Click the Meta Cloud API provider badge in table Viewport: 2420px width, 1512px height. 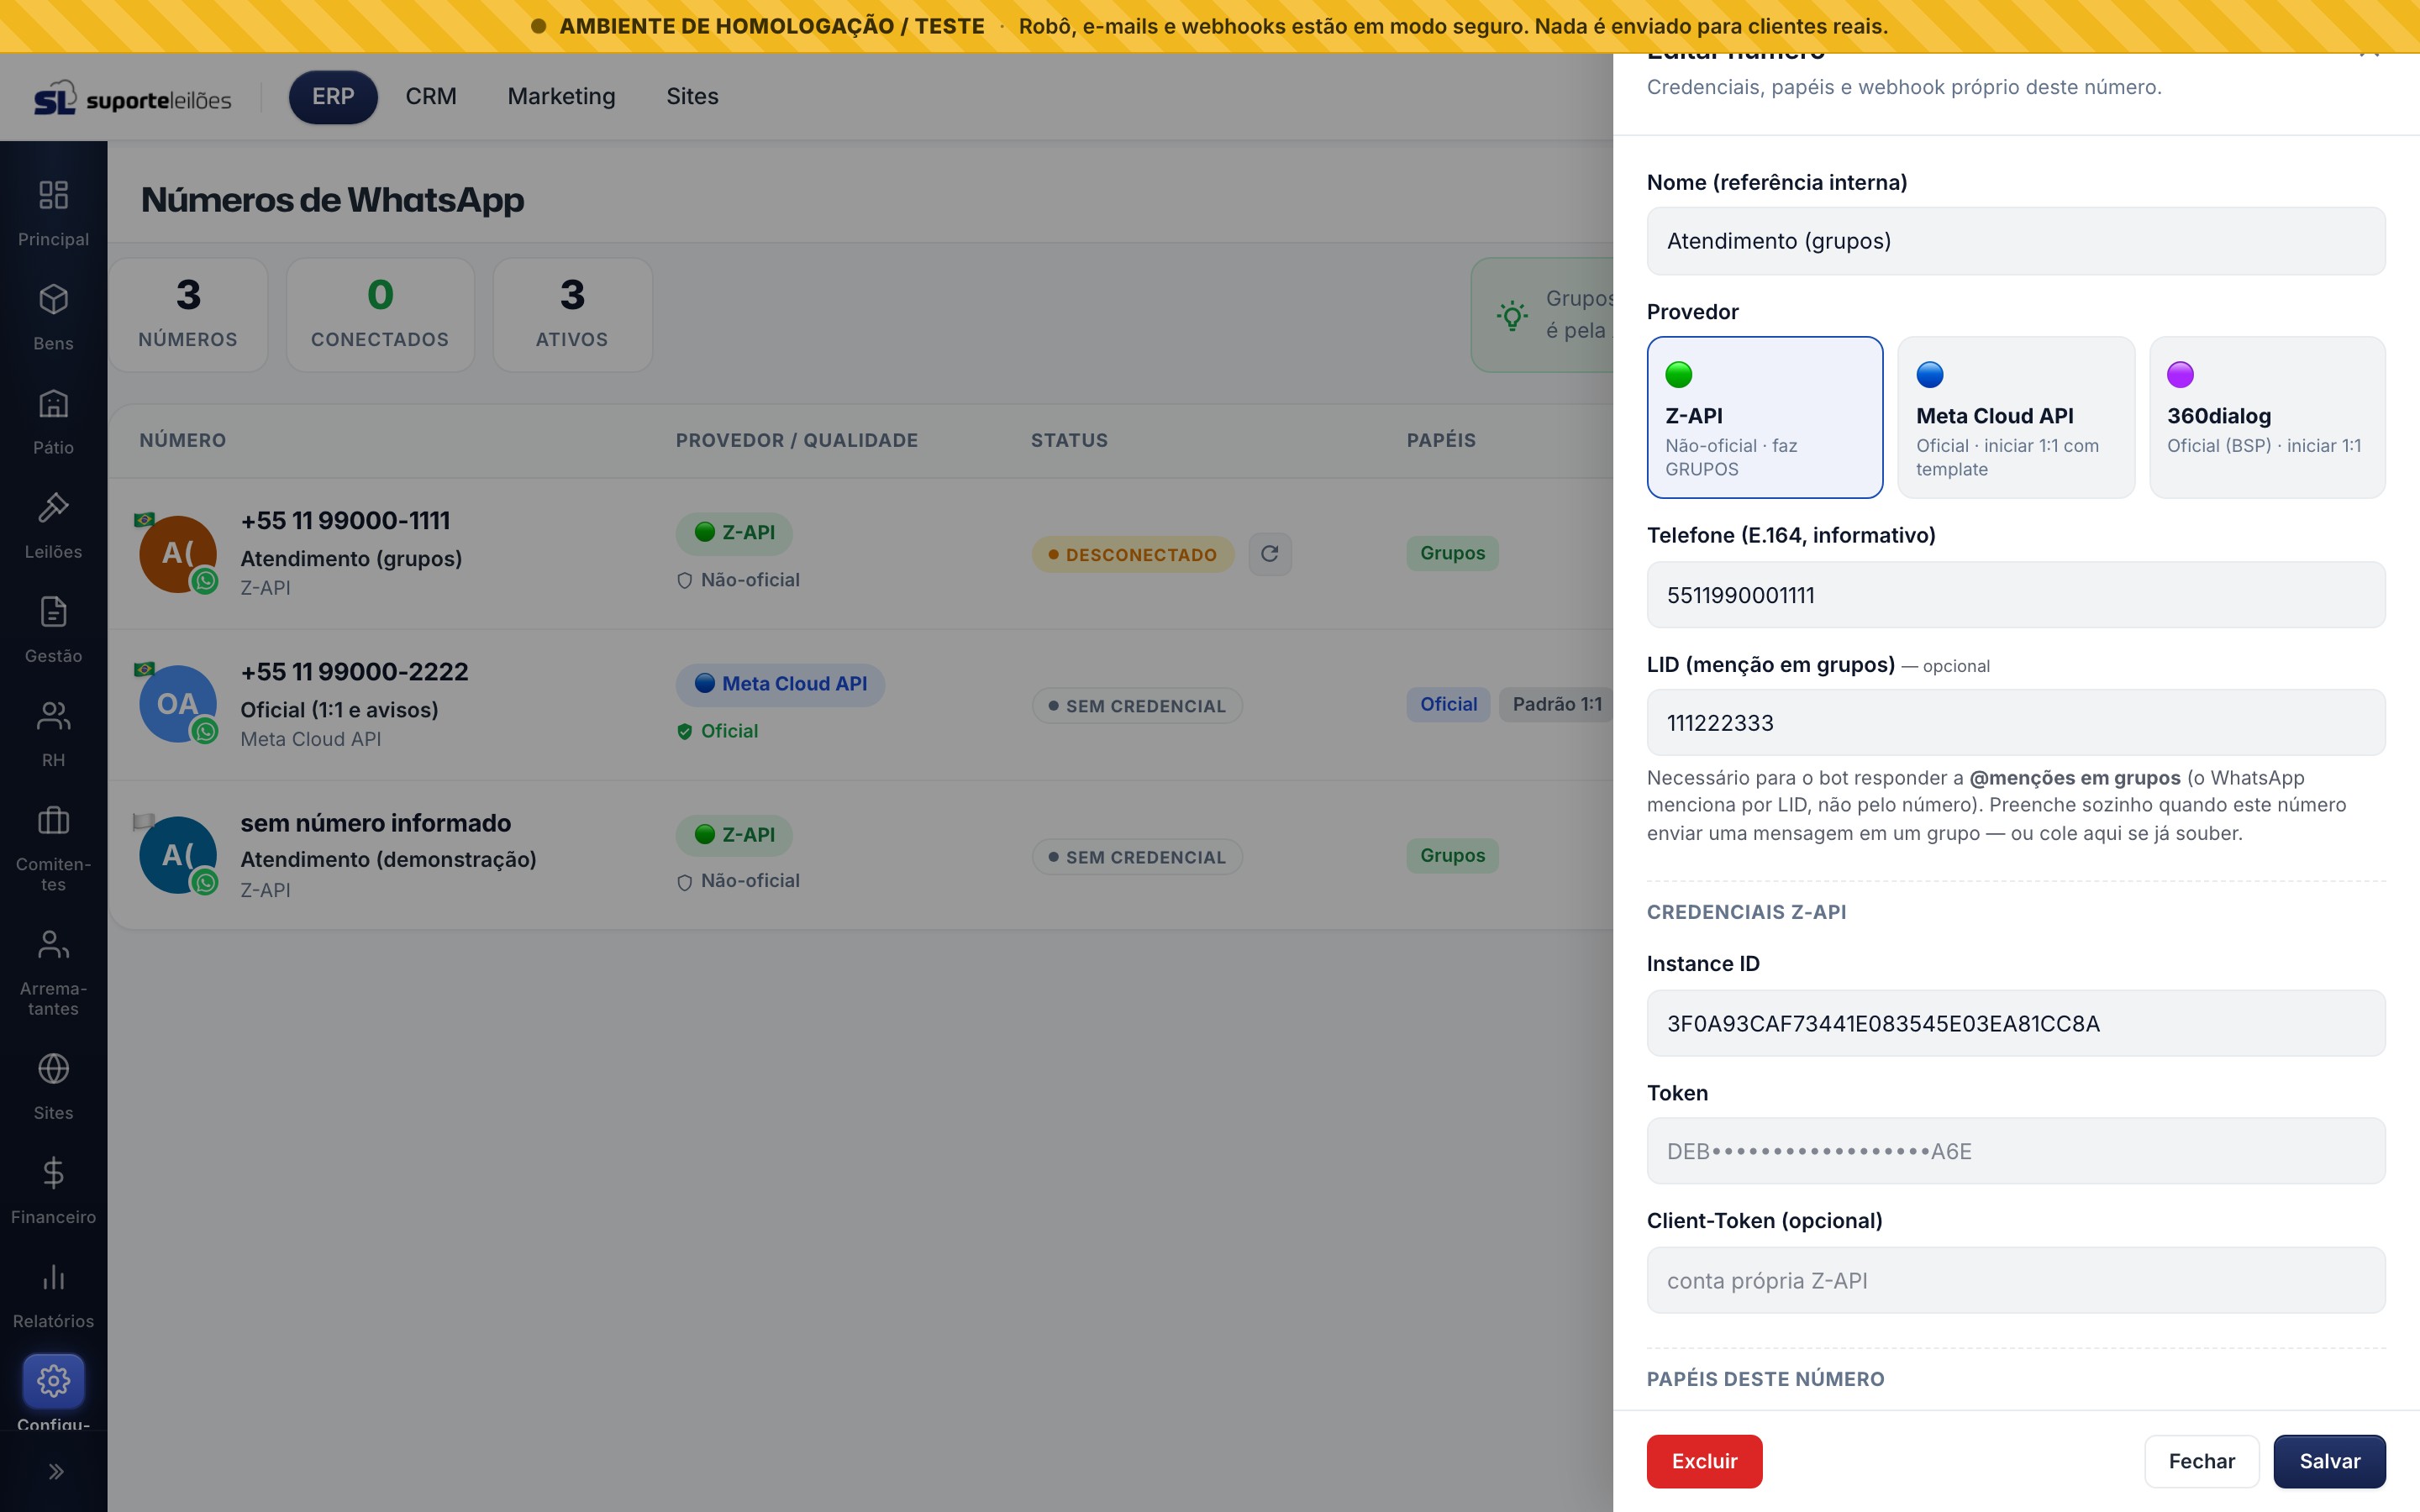780,684
